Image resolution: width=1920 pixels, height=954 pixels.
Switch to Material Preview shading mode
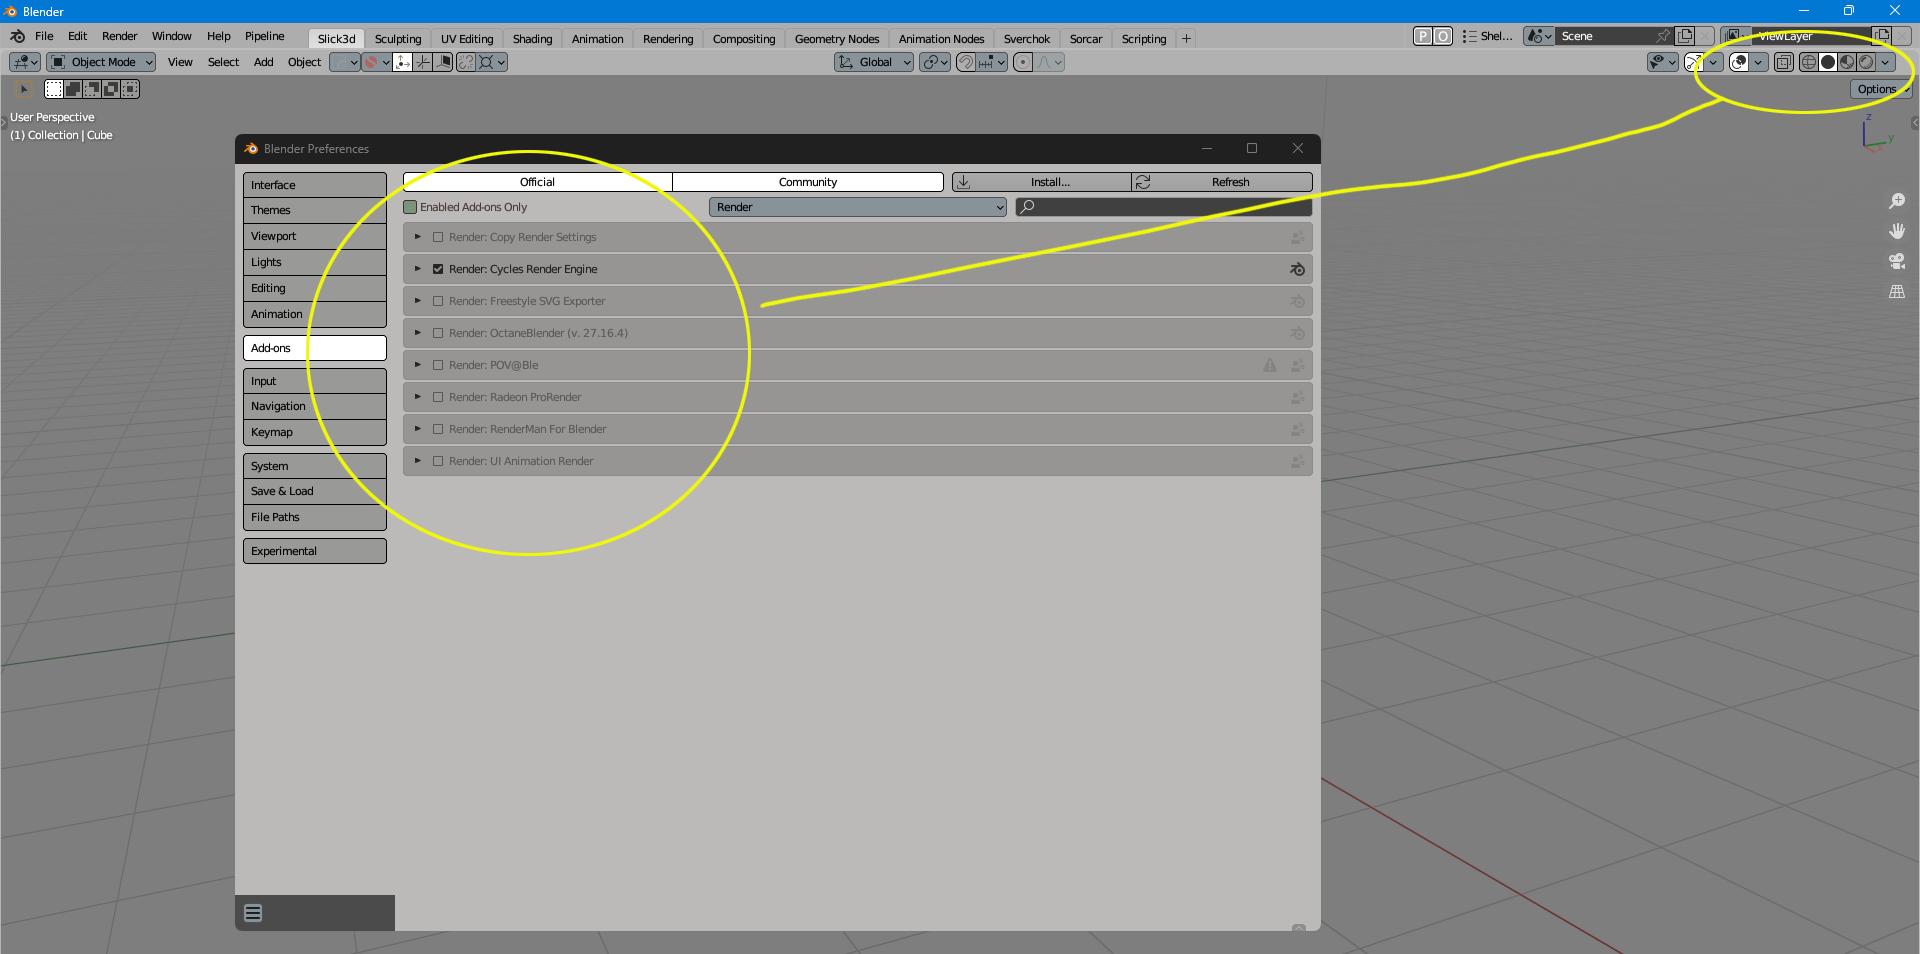[x=1847, y=62]
